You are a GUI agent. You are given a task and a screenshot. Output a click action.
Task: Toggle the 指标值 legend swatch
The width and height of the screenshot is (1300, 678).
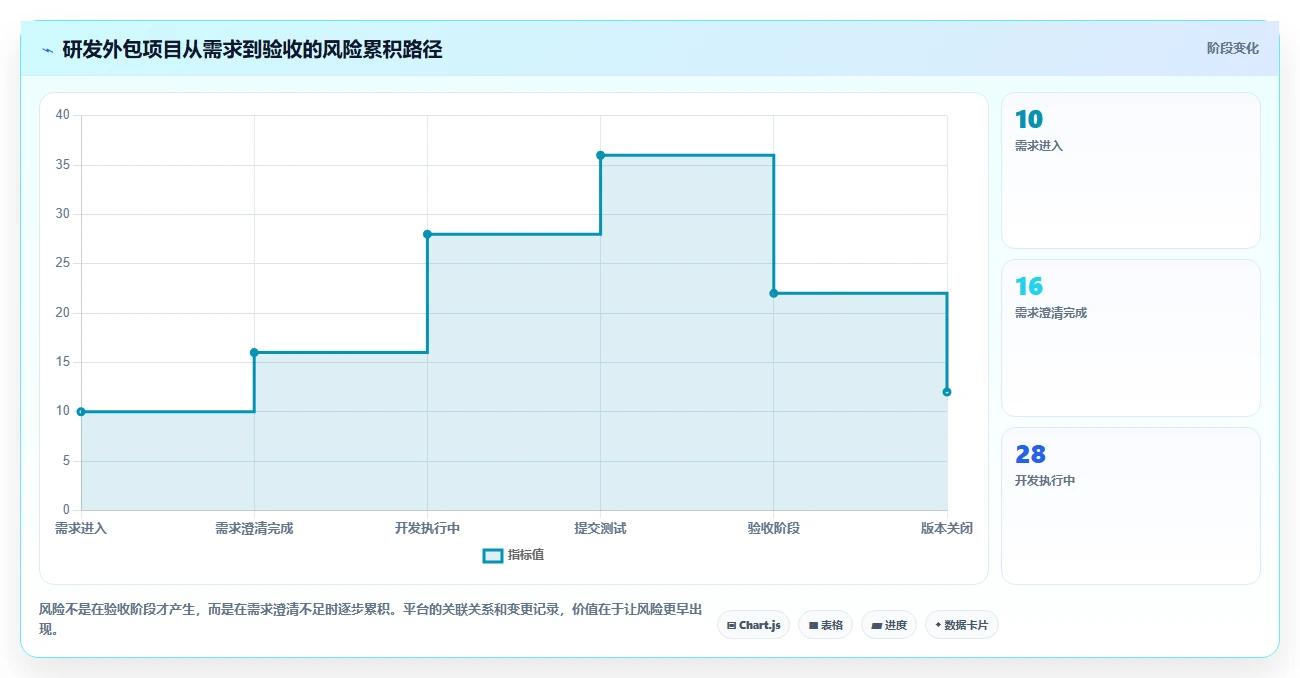coord(492,555)
